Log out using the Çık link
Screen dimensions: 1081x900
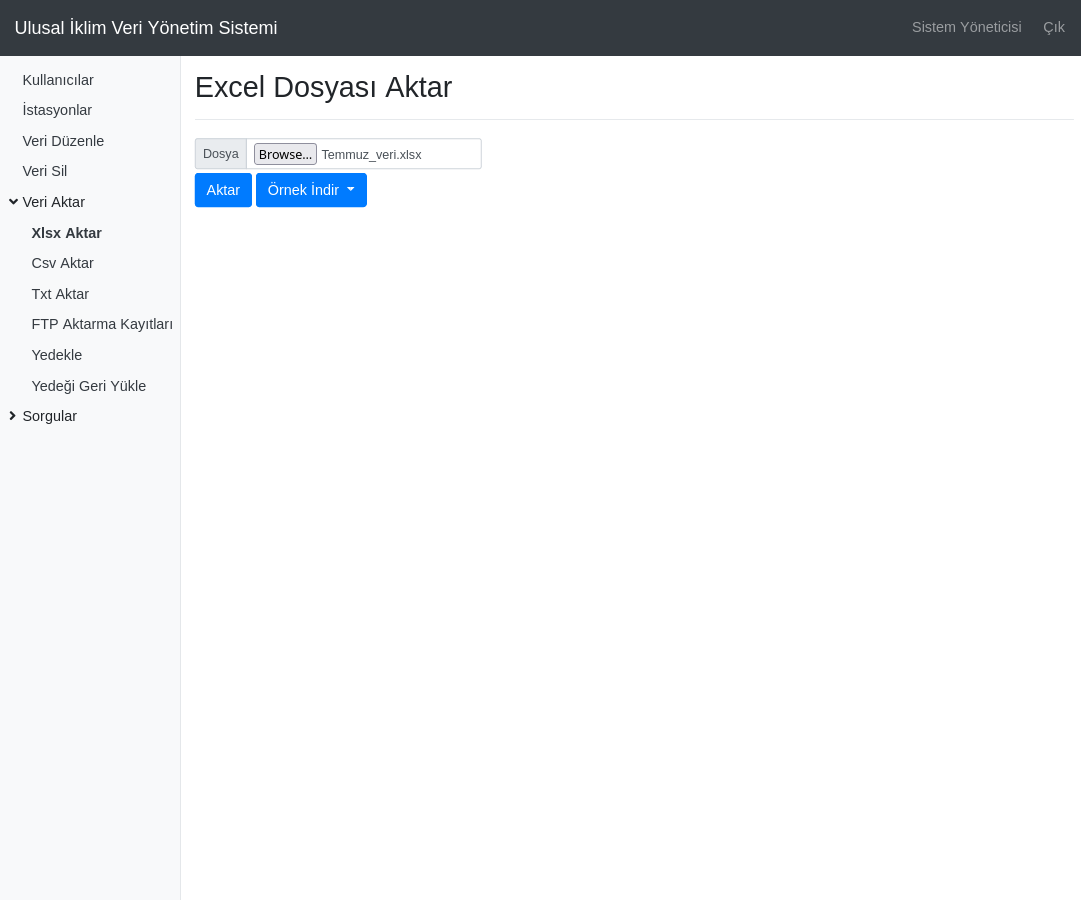[x=1053, y=28]
